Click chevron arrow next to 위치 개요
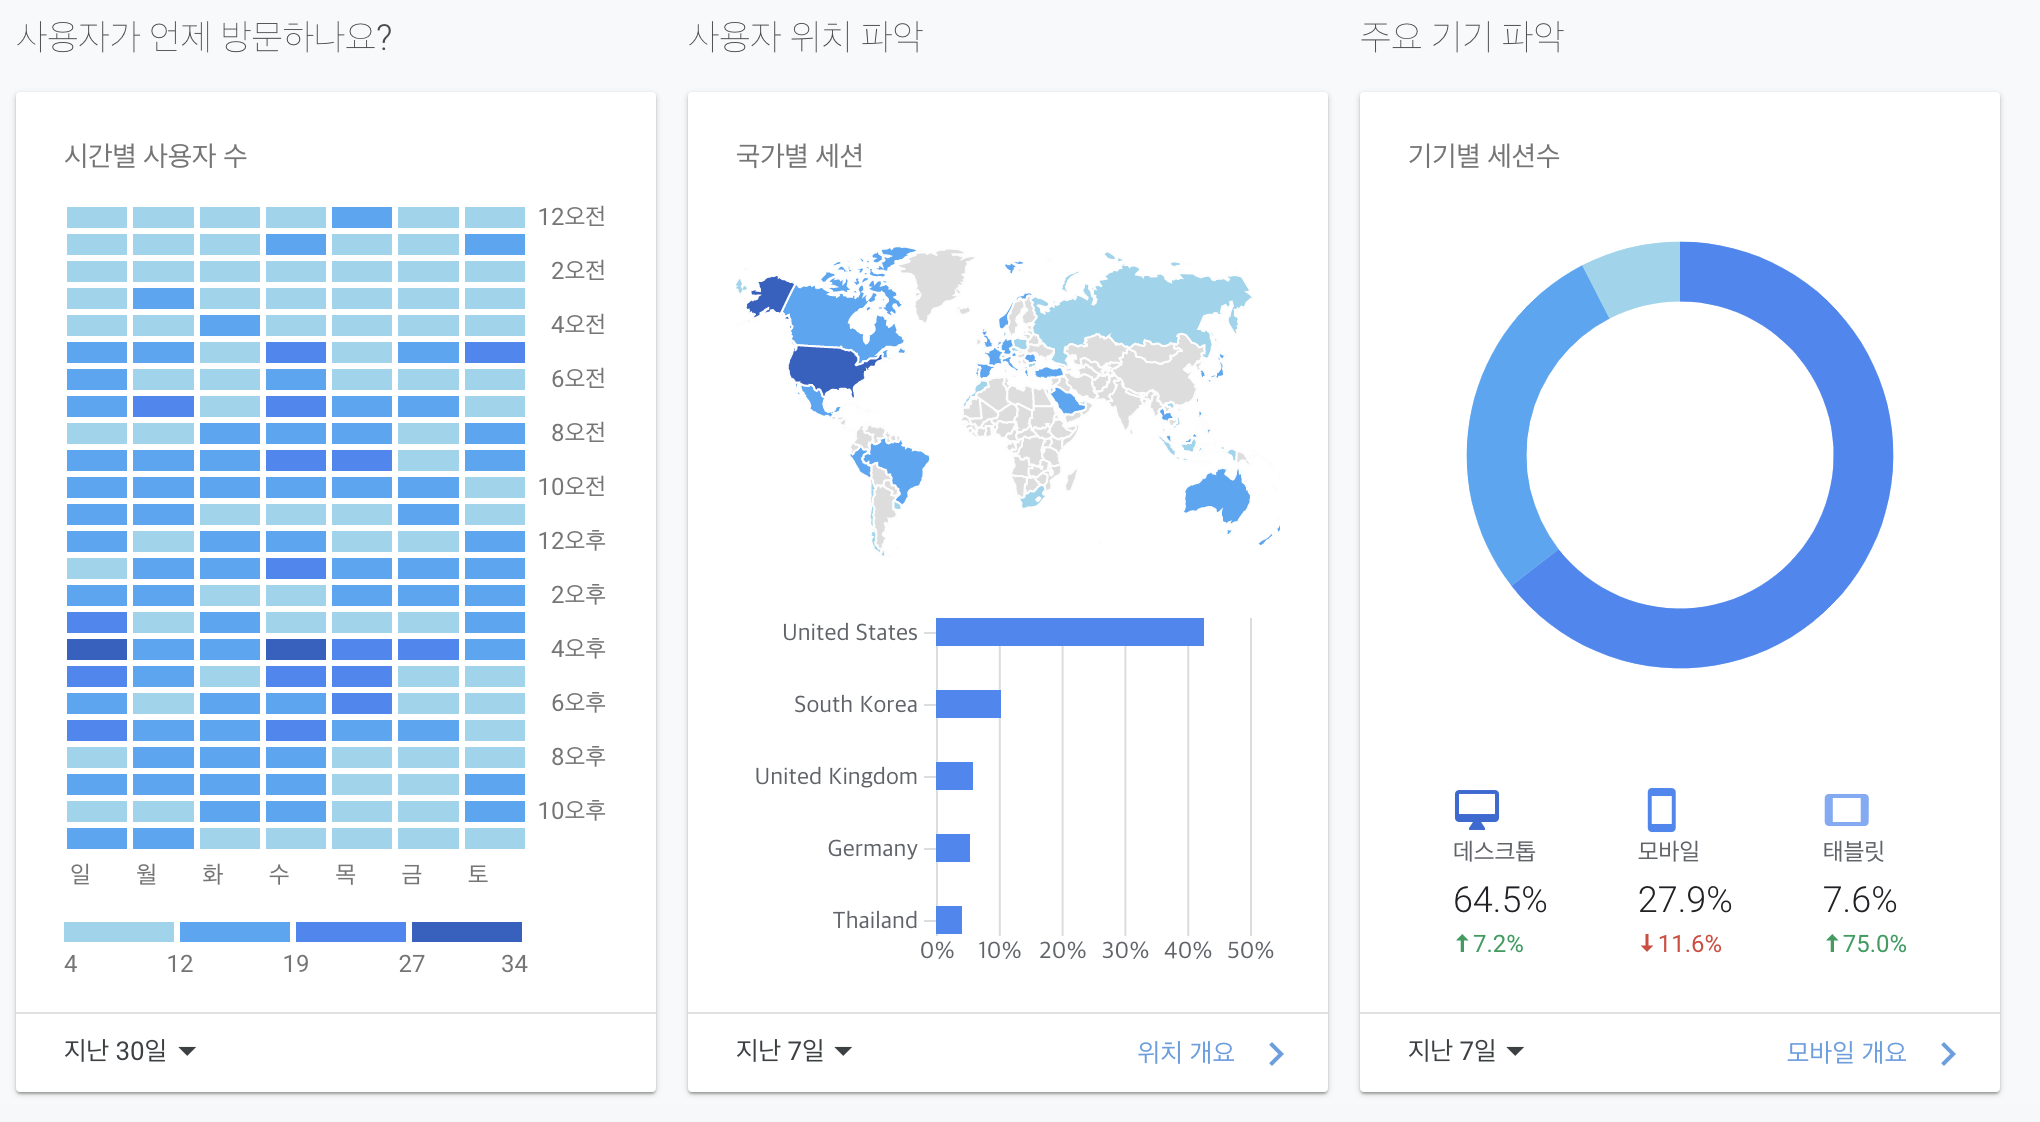 click(1276, 1053)
